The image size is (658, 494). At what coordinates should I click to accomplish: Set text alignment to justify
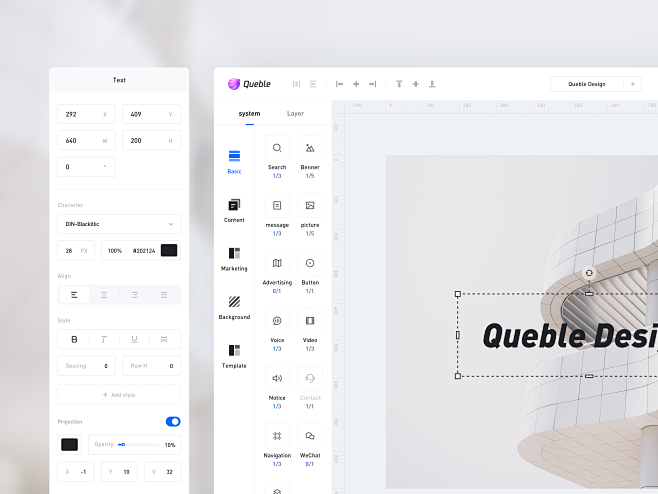pos(164,295)
